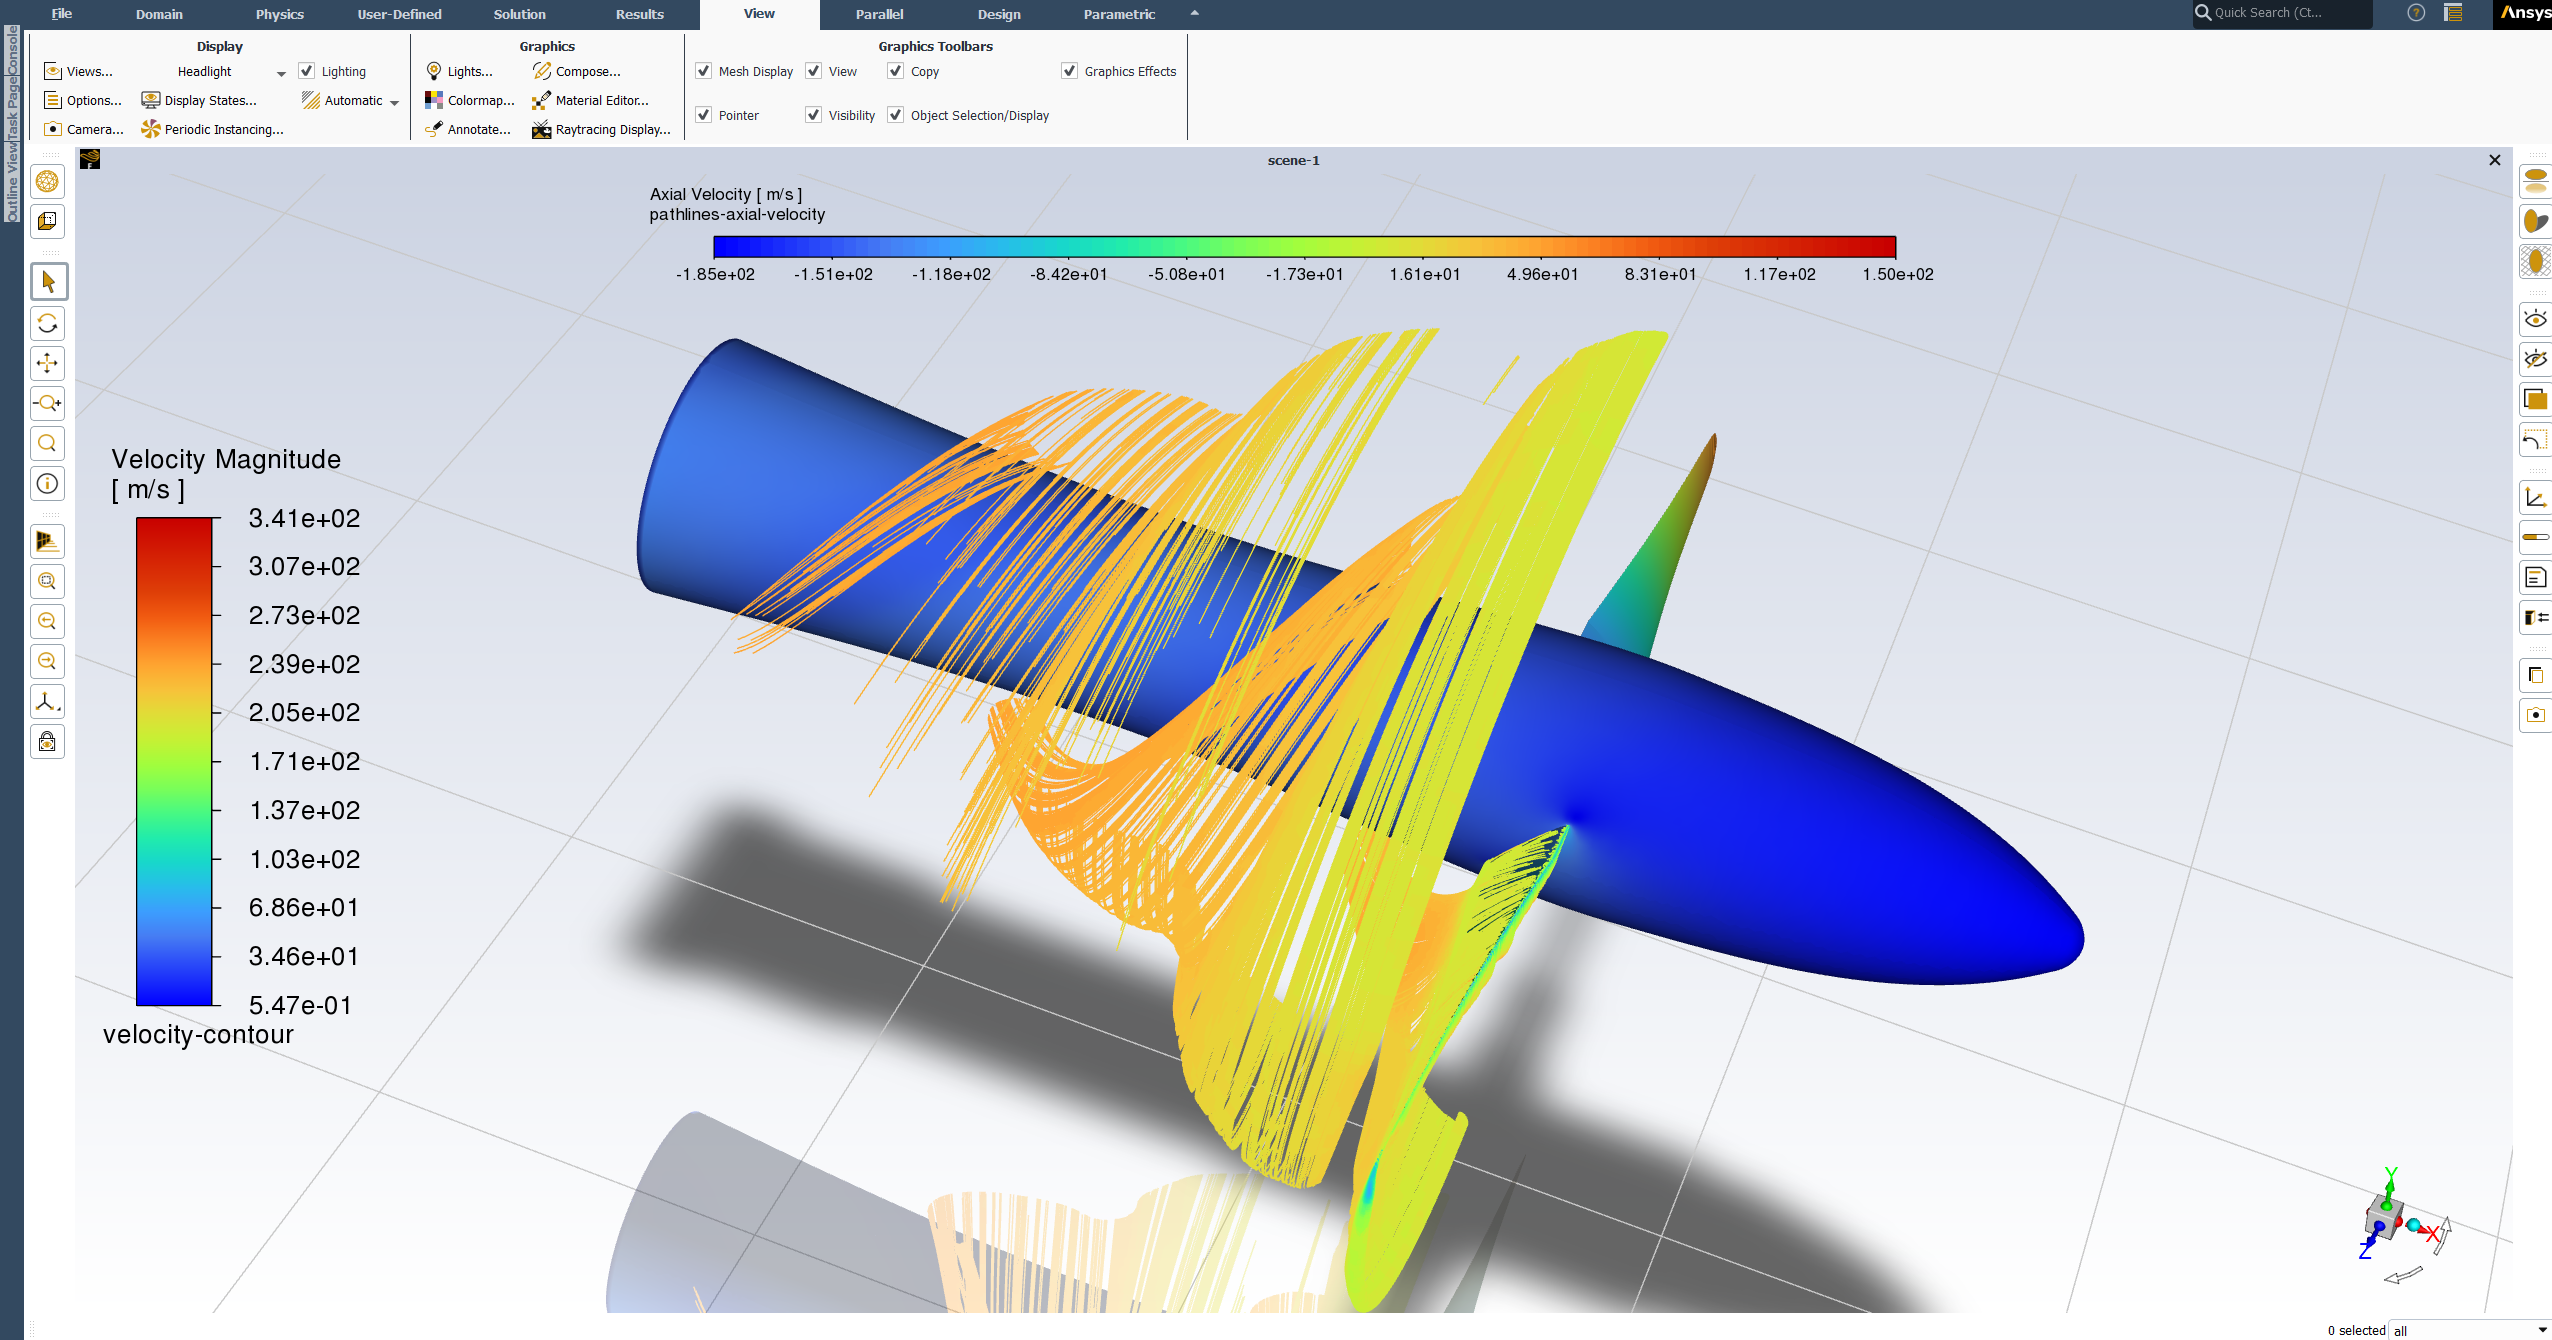Switch to the Parametric tab
2552x1340 pixels.
[1119, 14]
